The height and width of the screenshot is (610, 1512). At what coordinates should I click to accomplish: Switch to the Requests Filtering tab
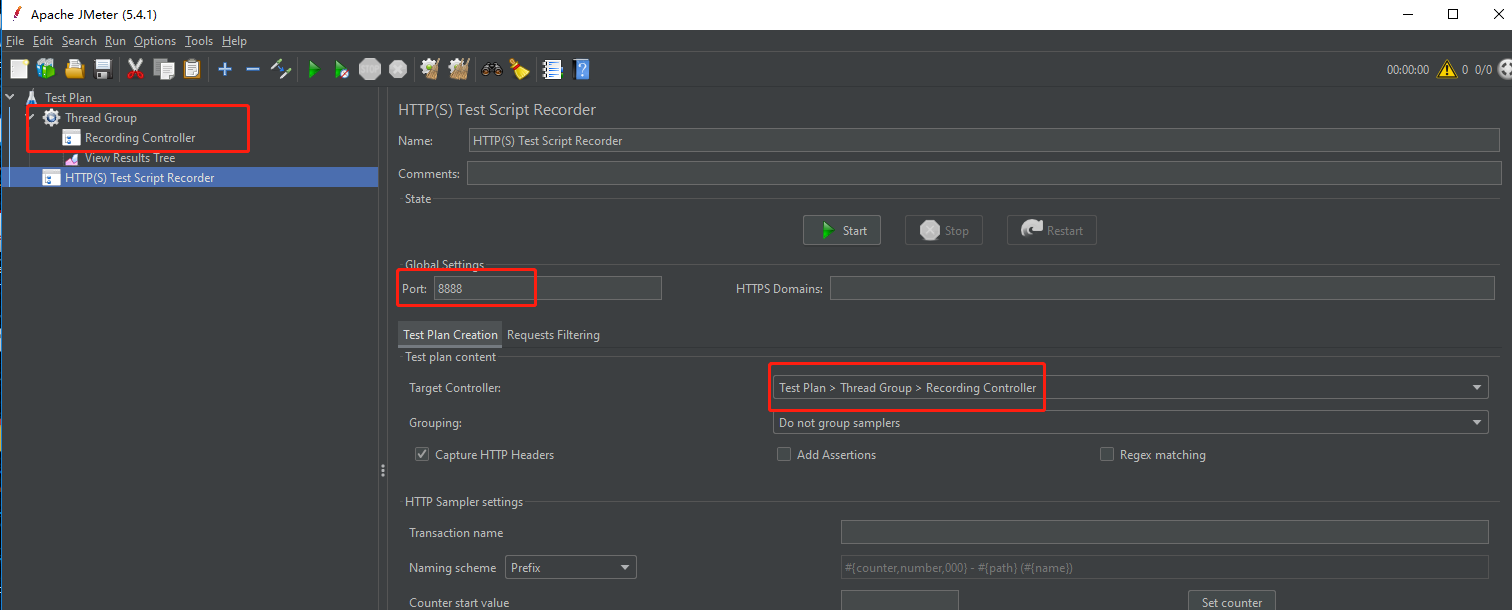coord(553,335)
